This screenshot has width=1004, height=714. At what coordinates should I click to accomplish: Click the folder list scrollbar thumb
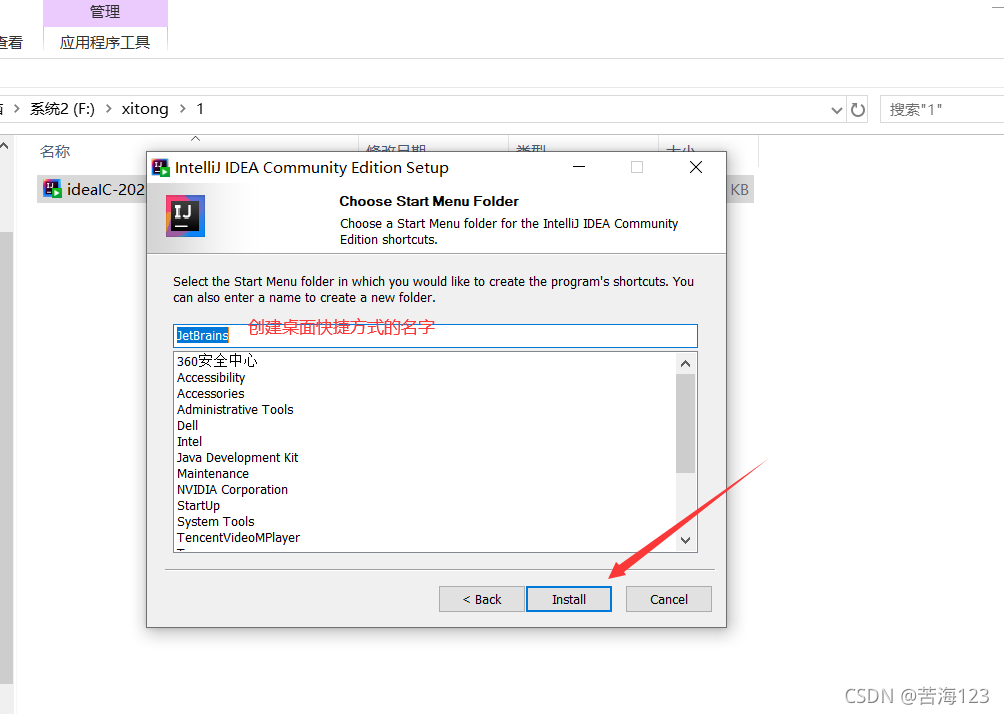point(685,423)
